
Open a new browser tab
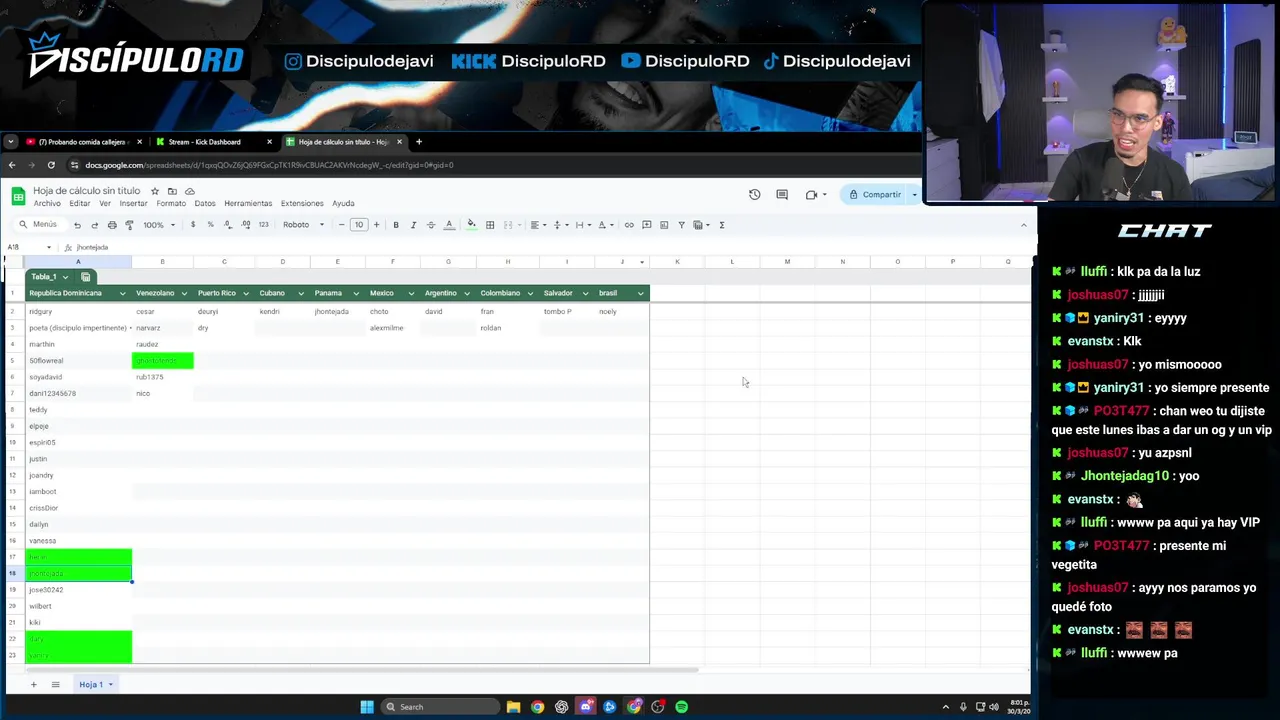(419, 142)
